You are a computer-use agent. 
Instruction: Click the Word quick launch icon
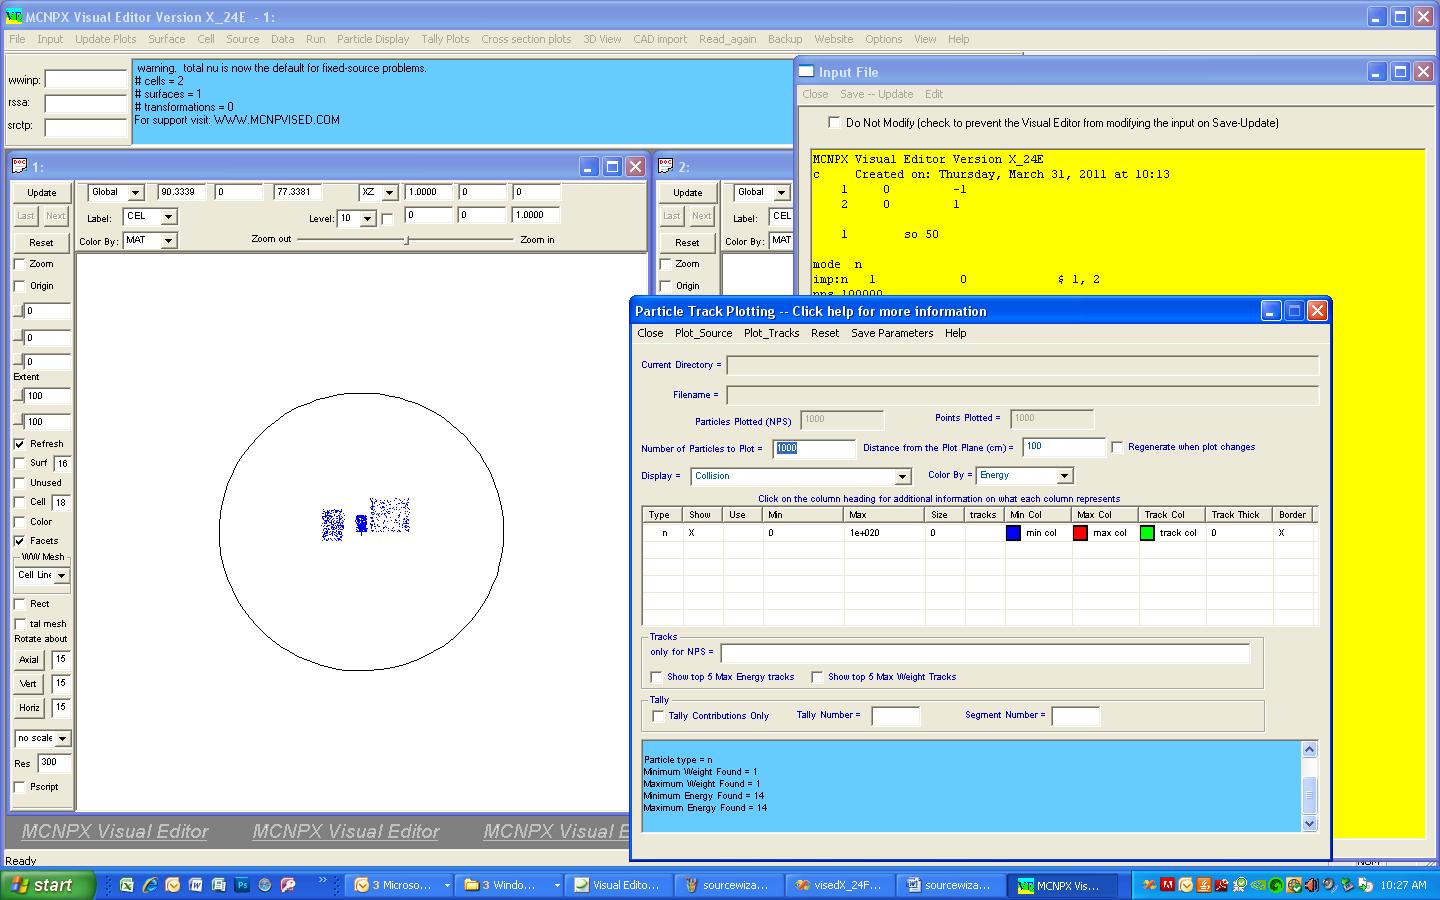pyautogui.click(x=196, y=885)
